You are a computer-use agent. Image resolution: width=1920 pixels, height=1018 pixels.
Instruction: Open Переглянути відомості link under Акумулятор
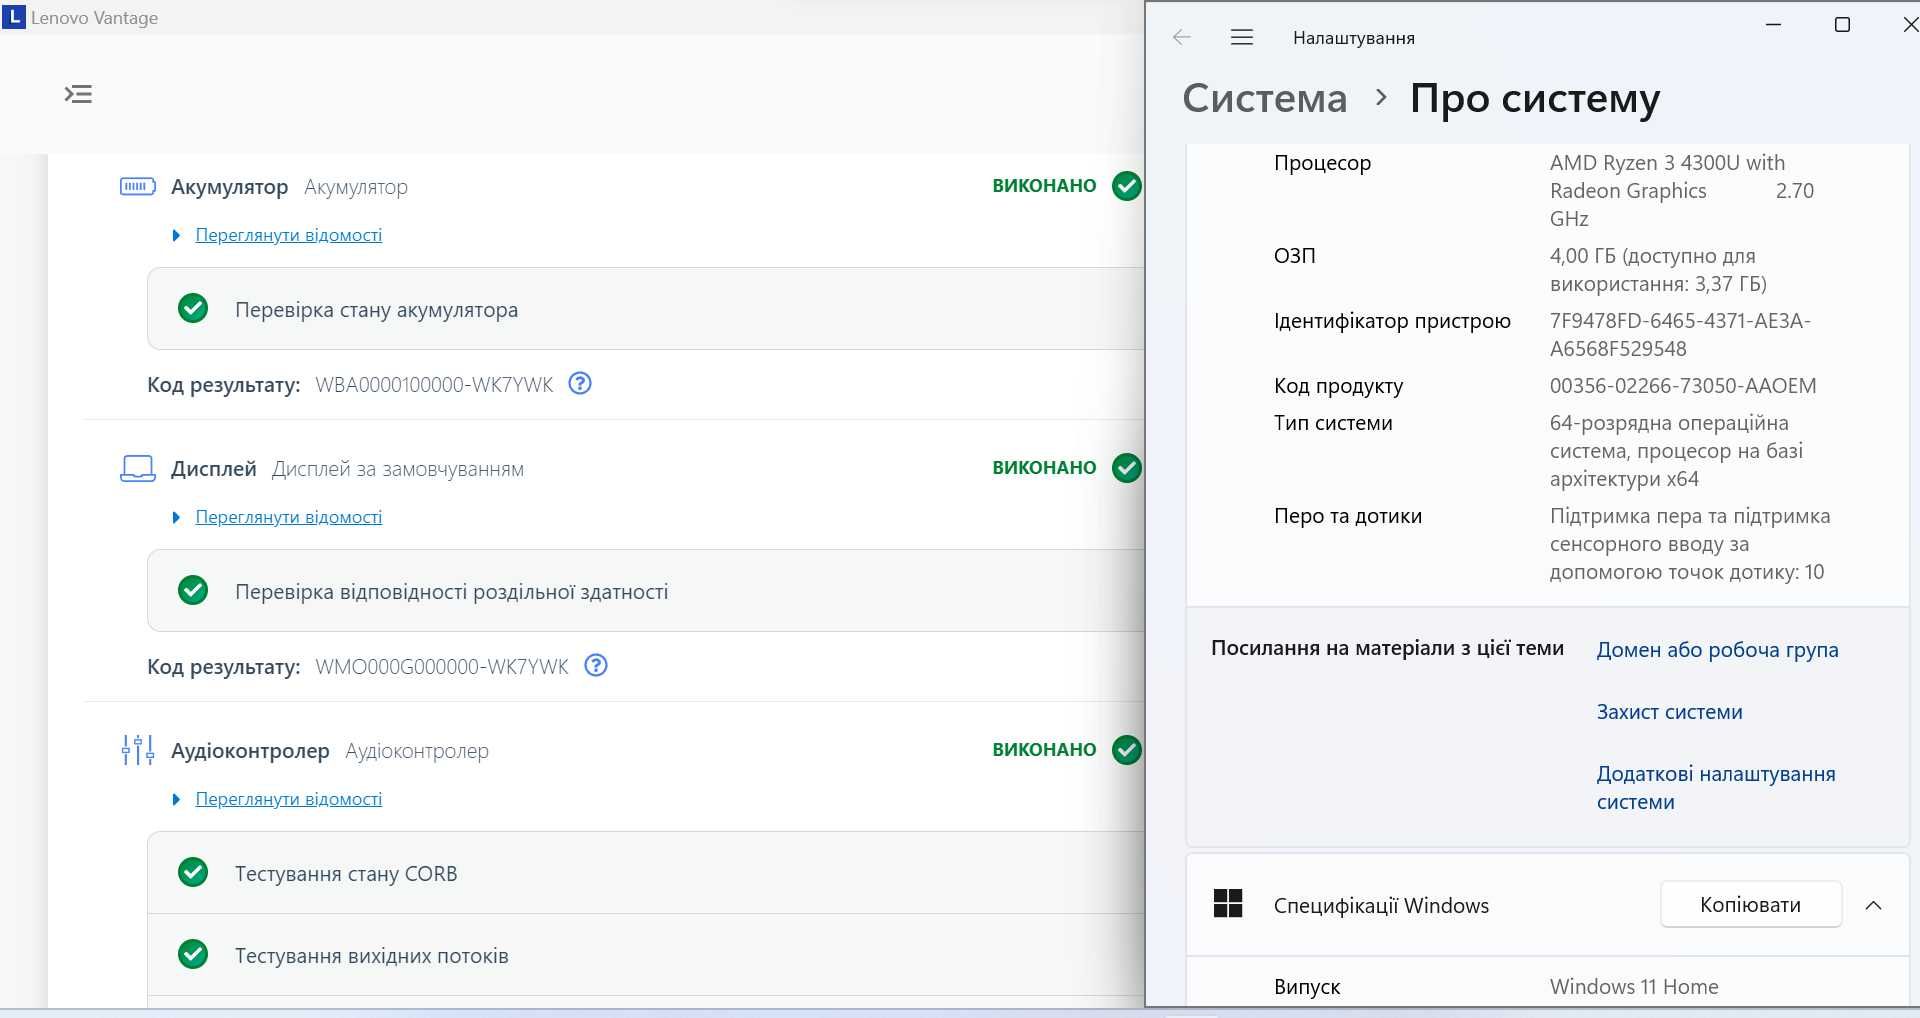tap(288, 235)
